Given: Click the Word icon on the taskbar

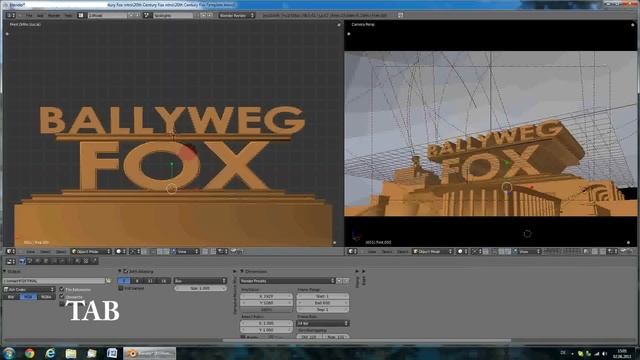Looking at the screenshot, I should point(112,353).
